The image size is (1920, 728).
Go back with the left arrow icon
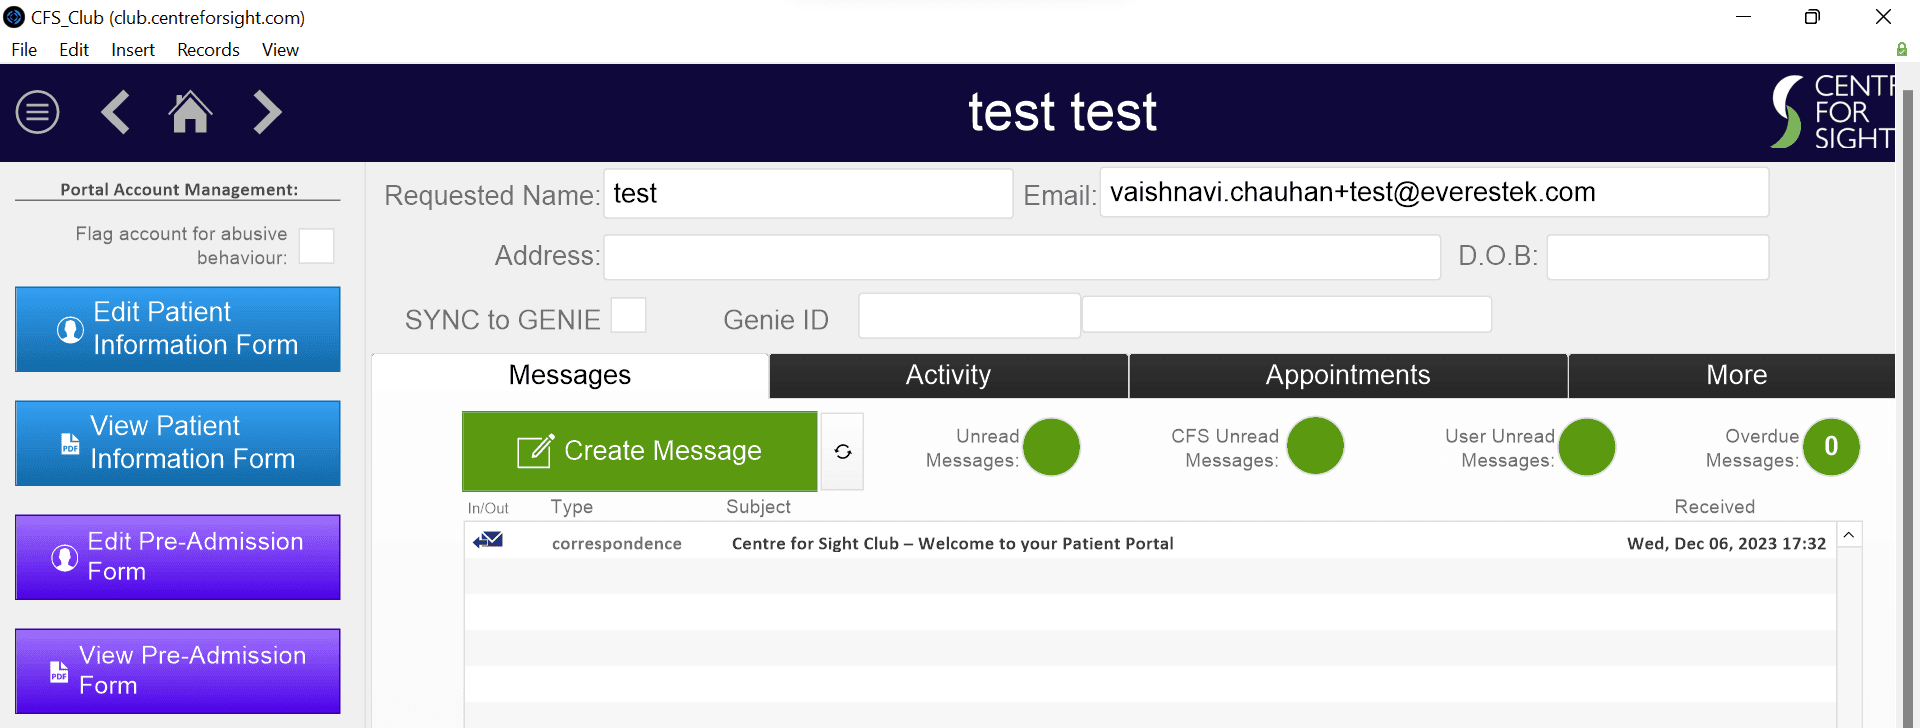tap(115, 112)
